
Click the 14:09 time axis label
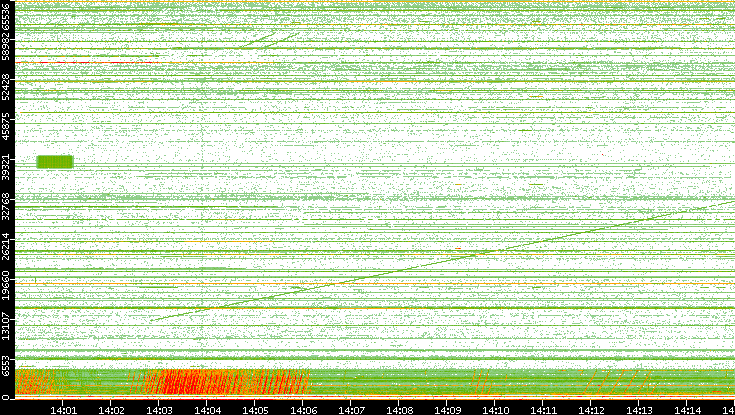[x=447, y=410]
